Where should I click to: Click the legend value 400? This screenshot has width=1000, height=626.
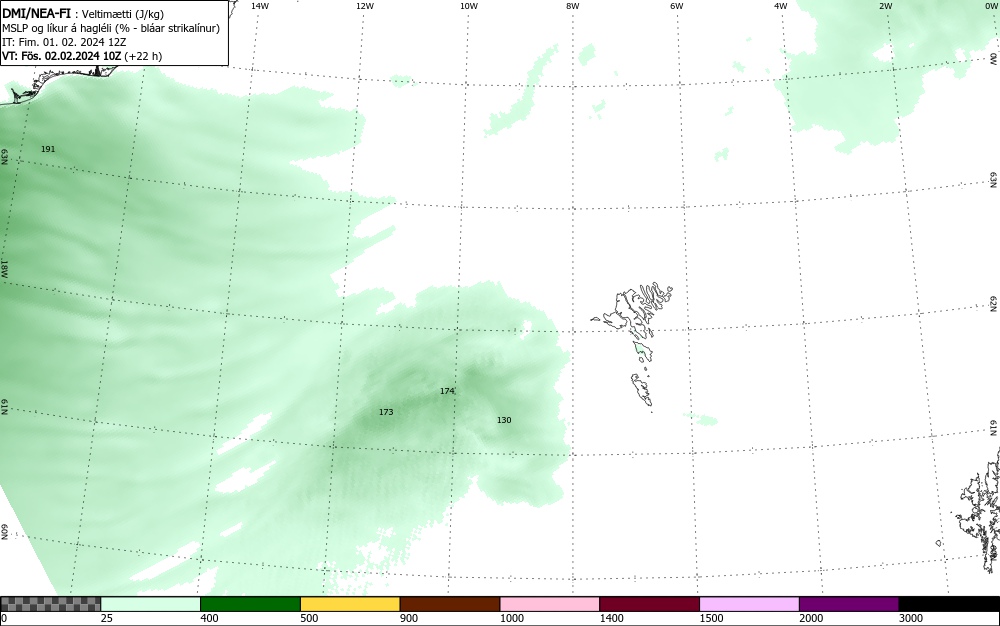tap(209, 618)
